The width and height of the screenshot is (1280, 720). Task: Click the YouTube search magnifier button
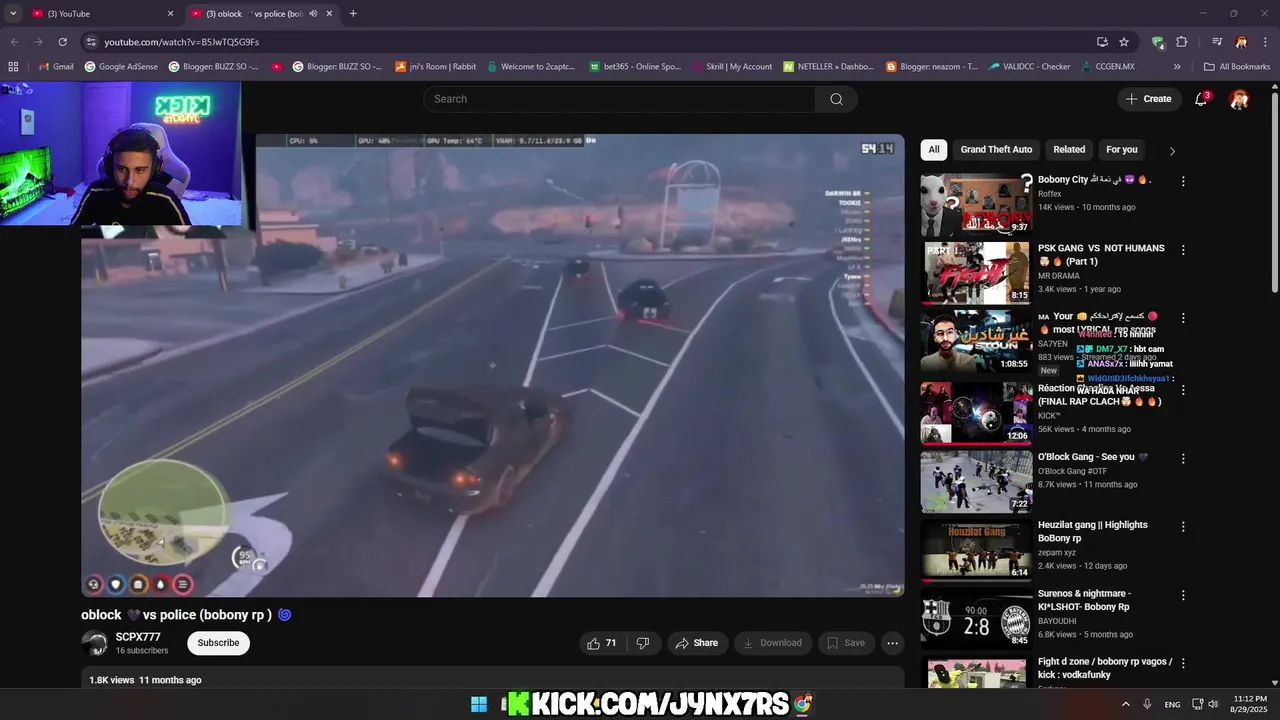pyautogui.click(x=836, y=99)
